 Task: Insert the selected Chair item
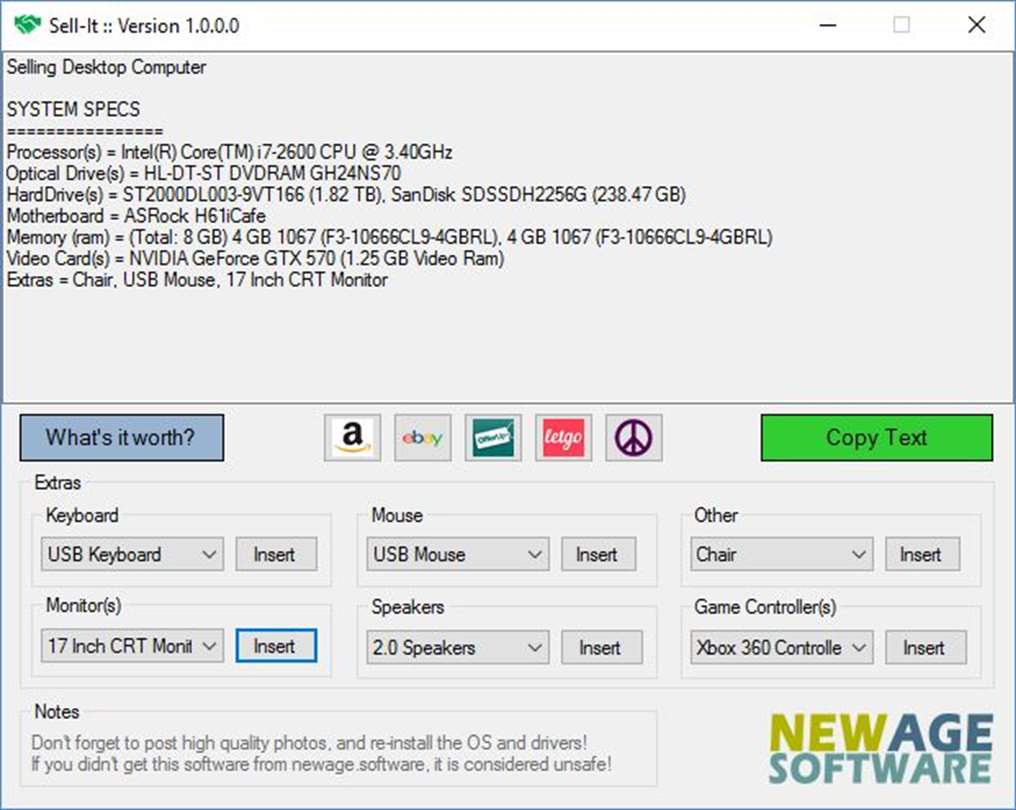coord(923,554)
